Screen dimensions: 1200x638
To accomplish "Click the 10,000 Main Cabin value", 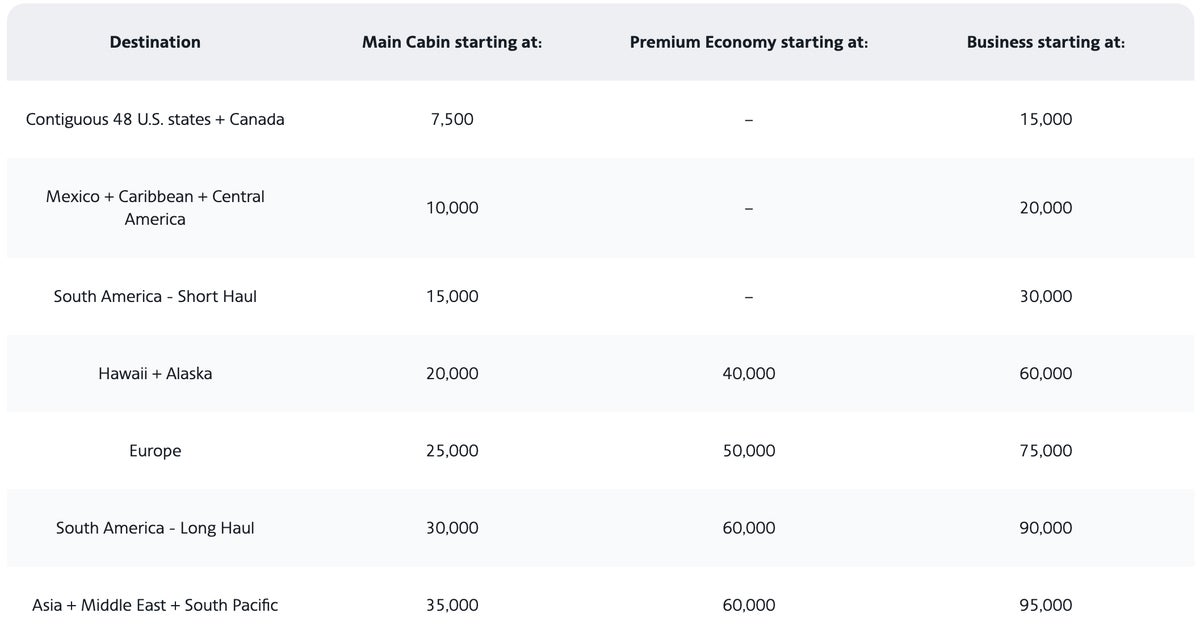I will pos(452,208).
